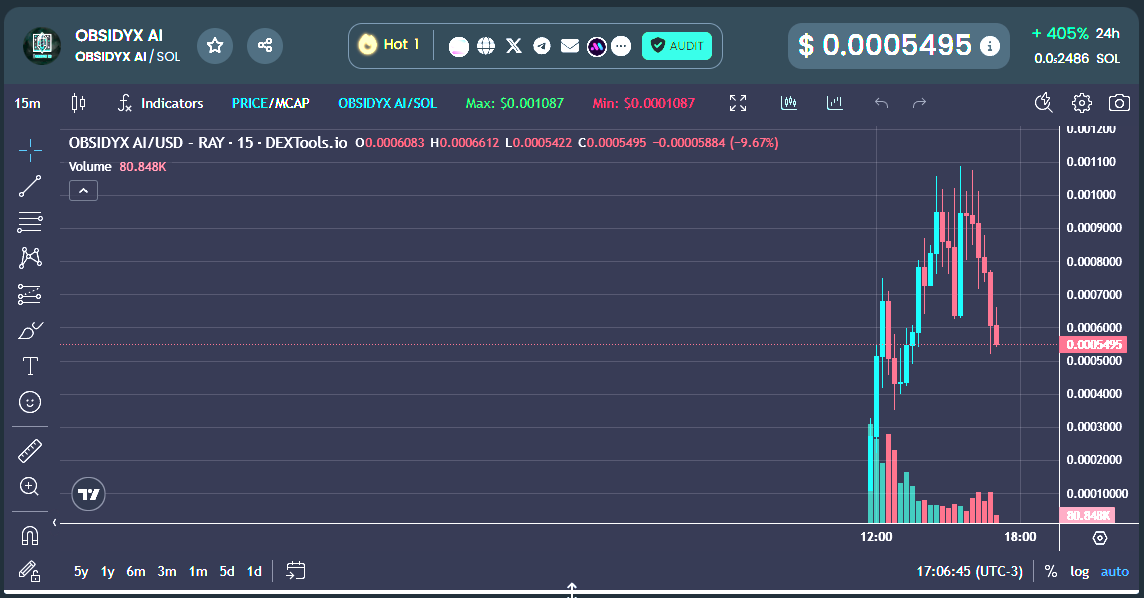This screenshot has height=598, width=1144.
Task: Open the Hot 1 flame badge
Action: (388, 45)
